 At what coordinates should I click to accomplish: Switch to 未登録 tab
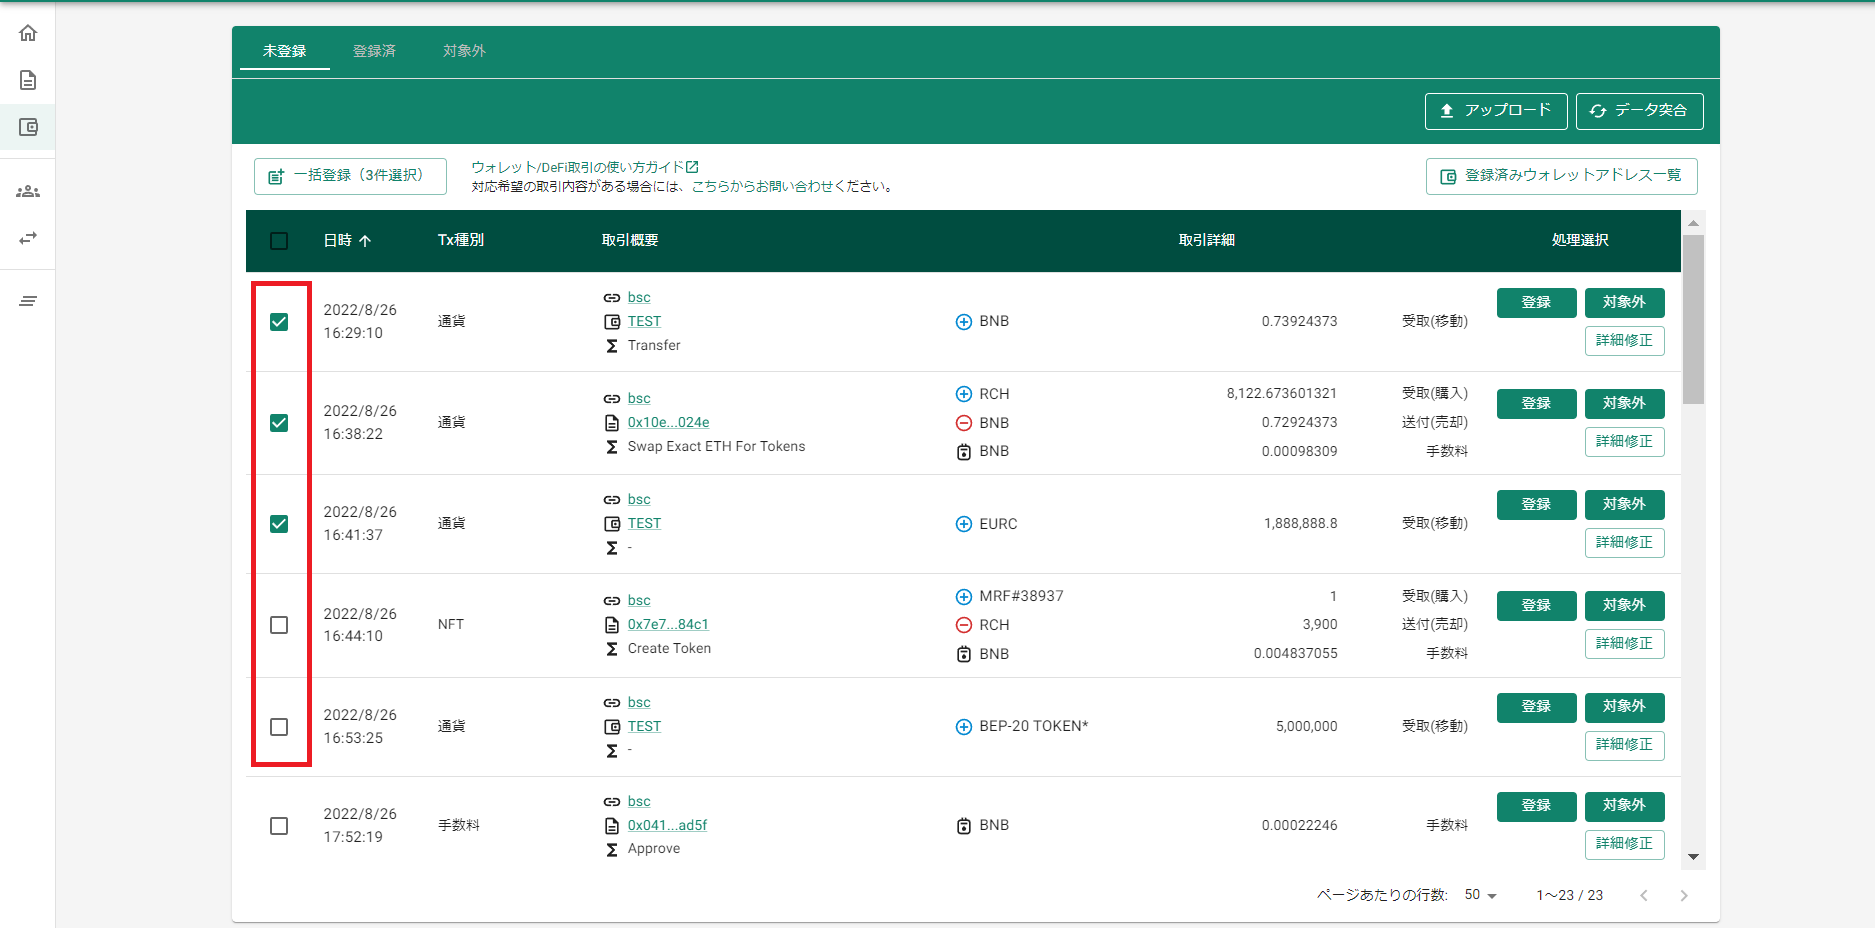(285, 51)
